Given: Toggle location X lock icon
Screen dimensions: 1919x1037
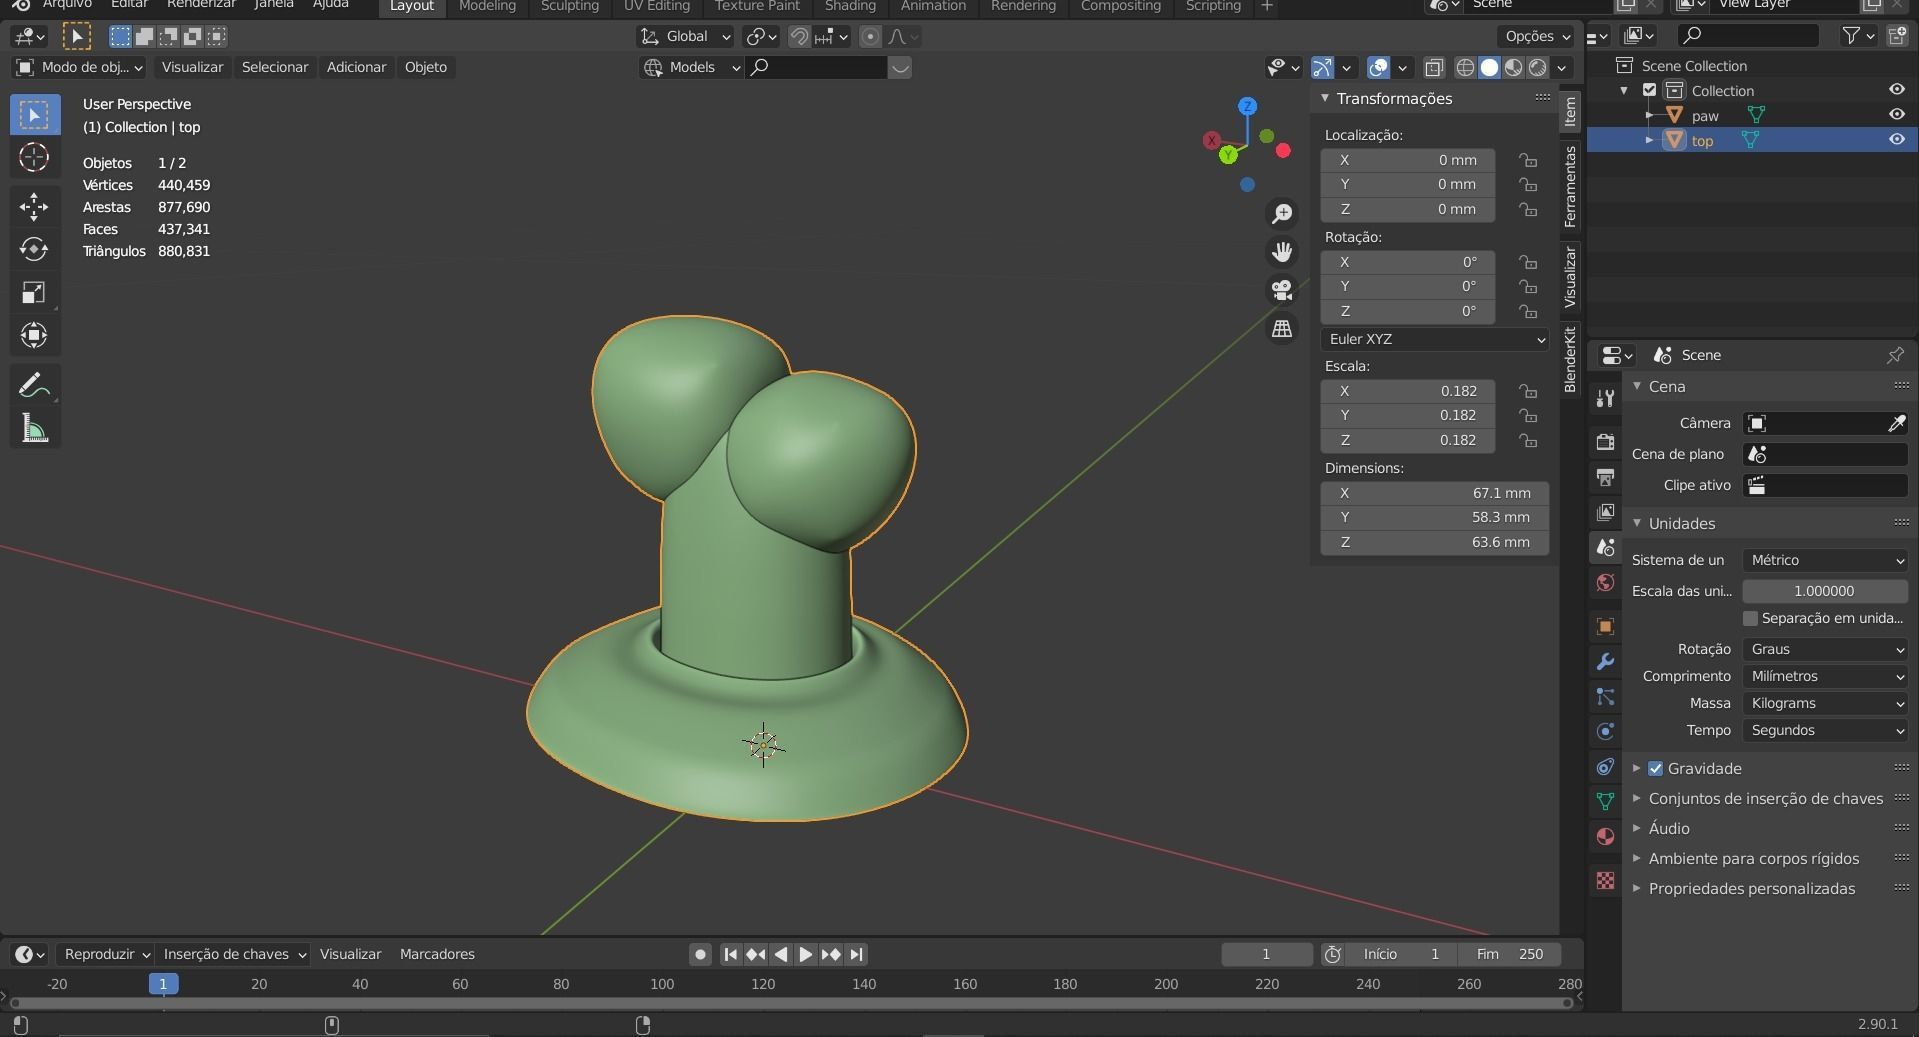Looking at the screenshot, I should pyautogui.click(x=1527, y=160).
